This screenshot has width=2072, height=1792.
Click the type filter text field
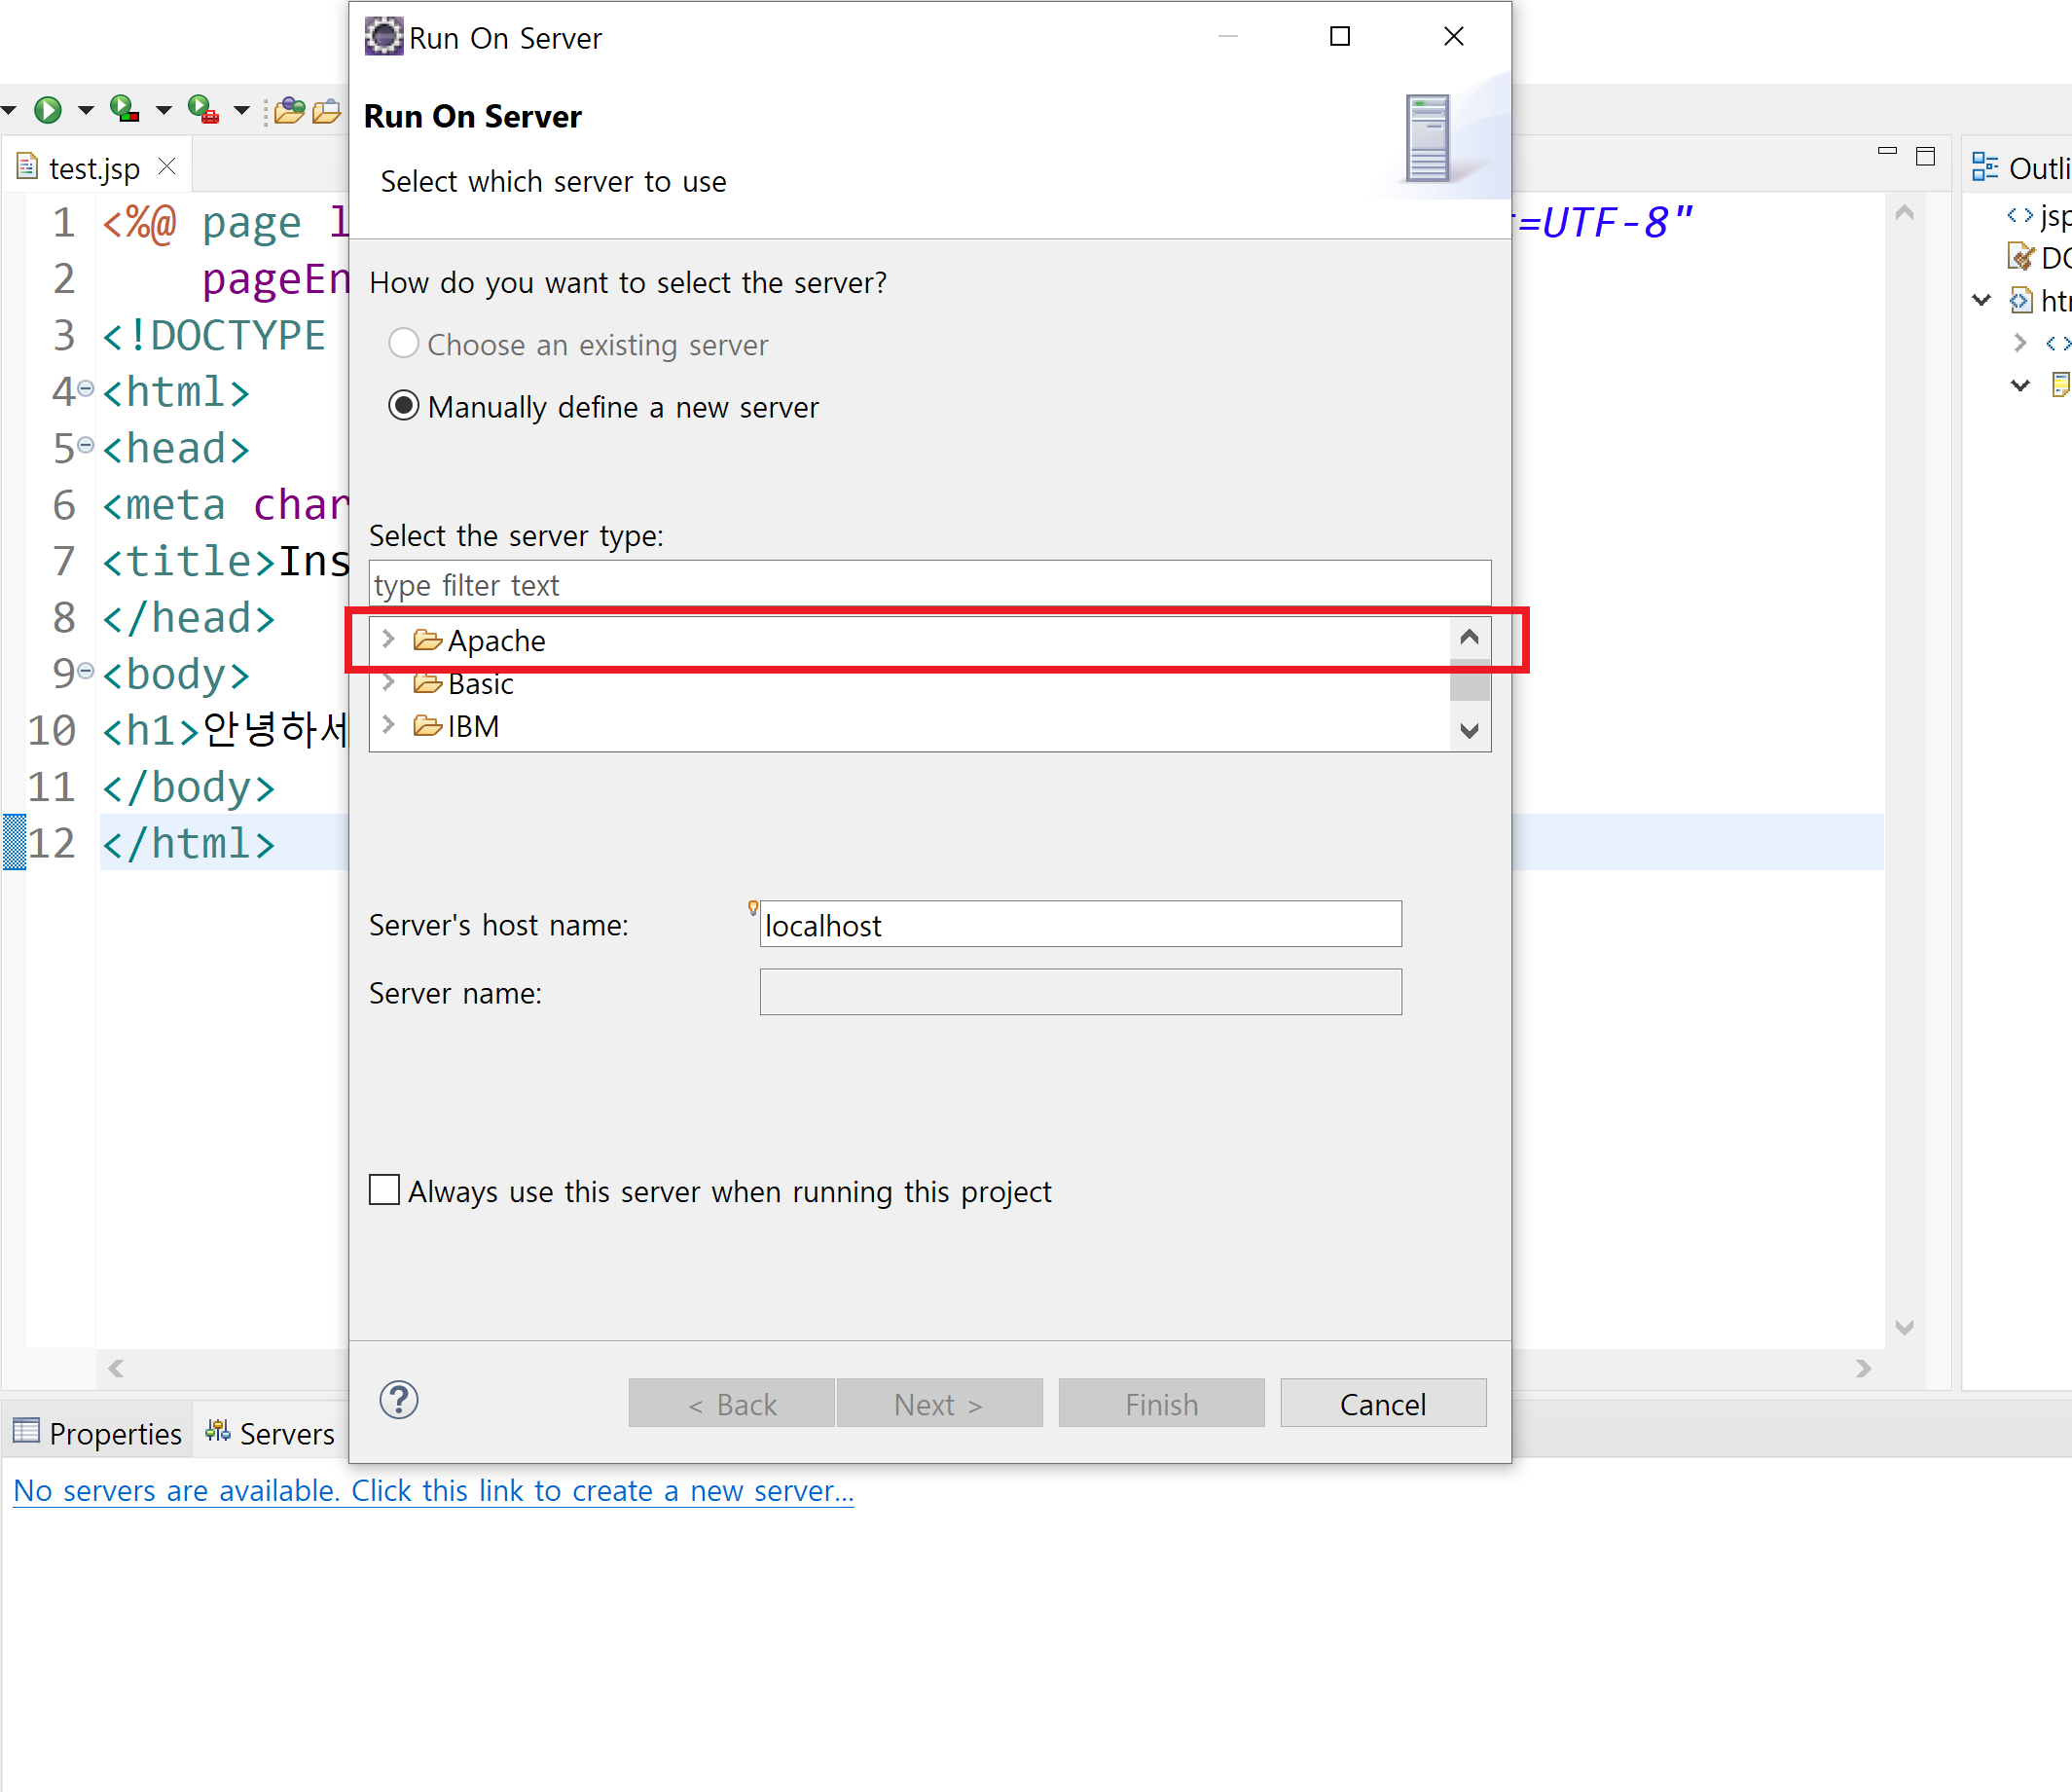click(928, 585)
